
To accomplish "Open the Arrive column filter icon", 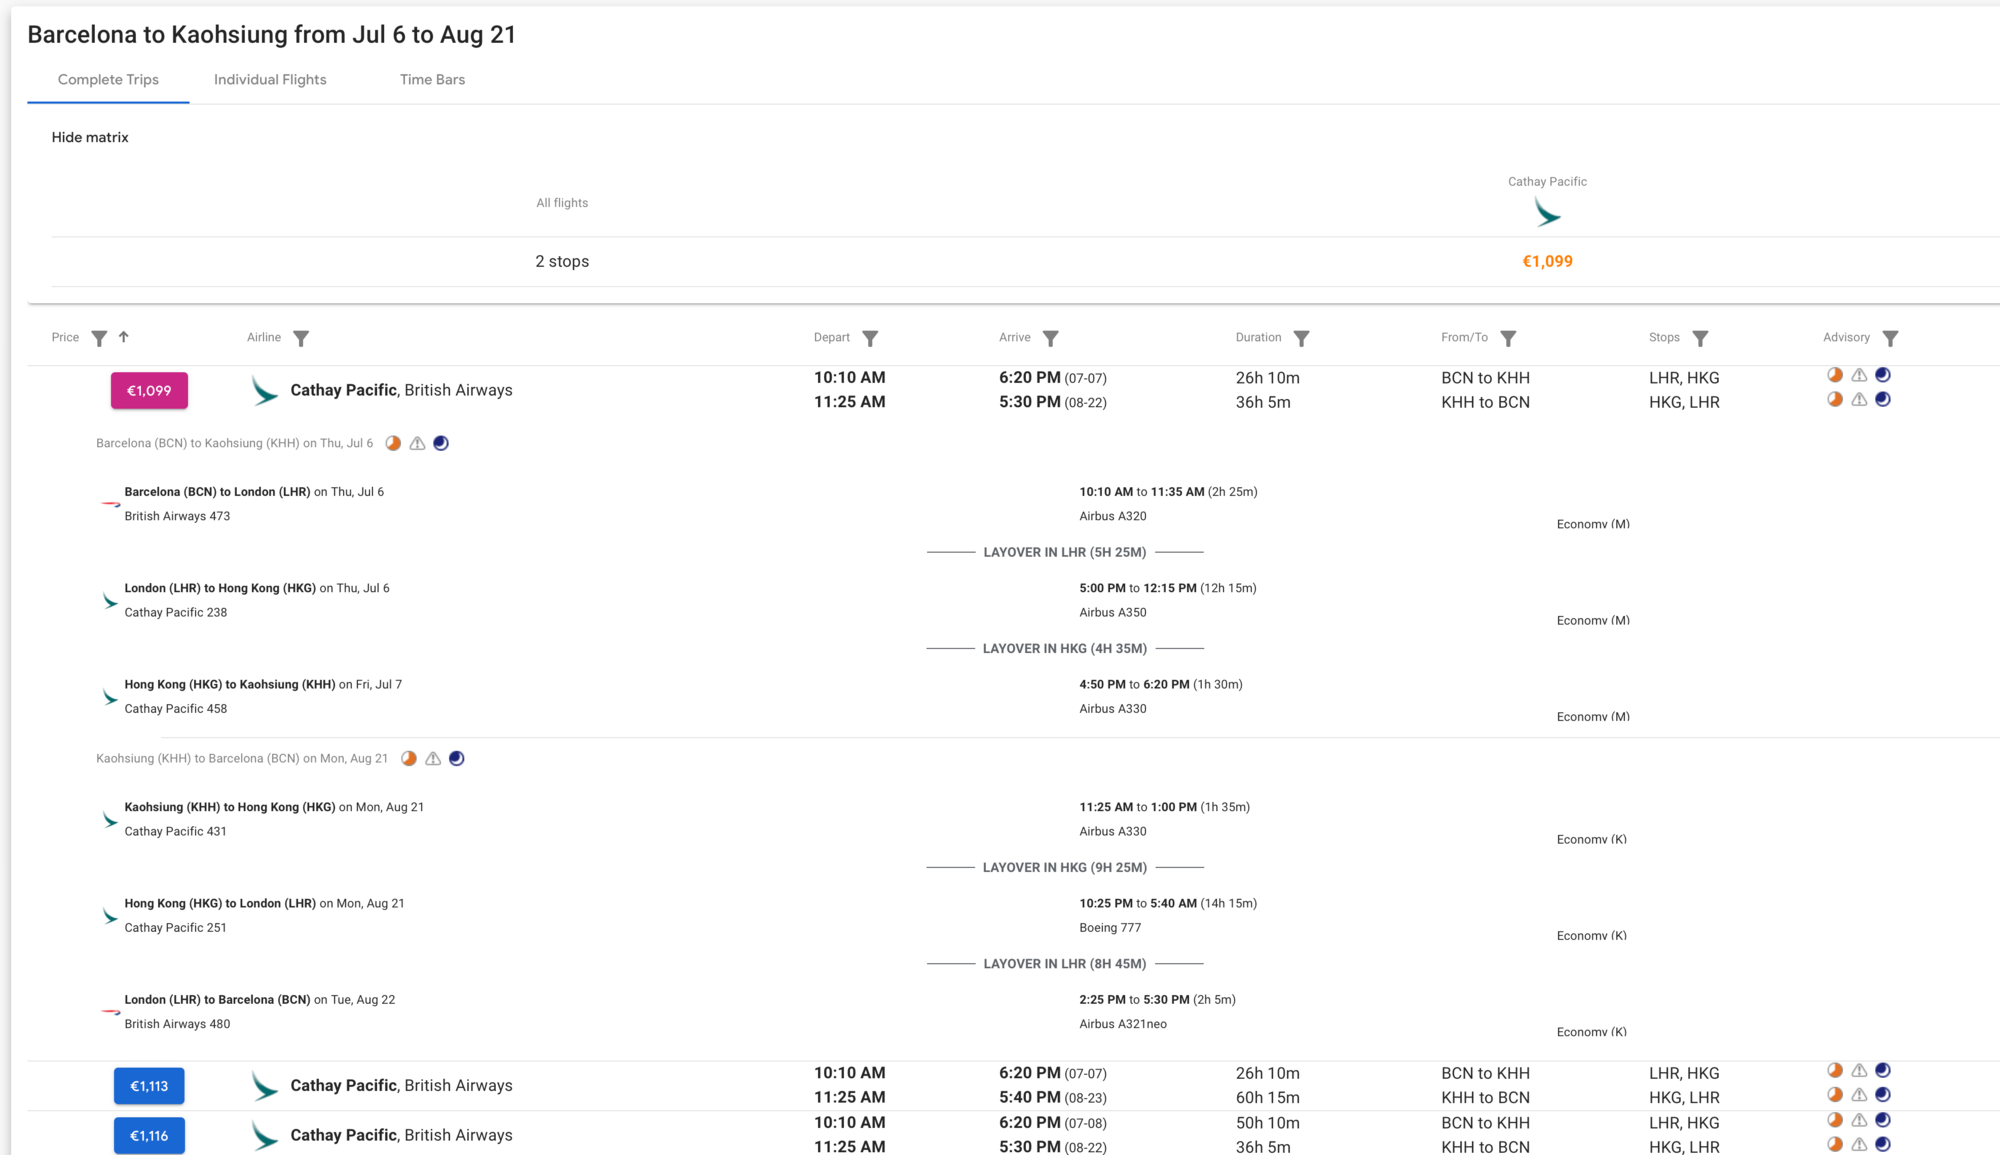I will coord(1050,338).
